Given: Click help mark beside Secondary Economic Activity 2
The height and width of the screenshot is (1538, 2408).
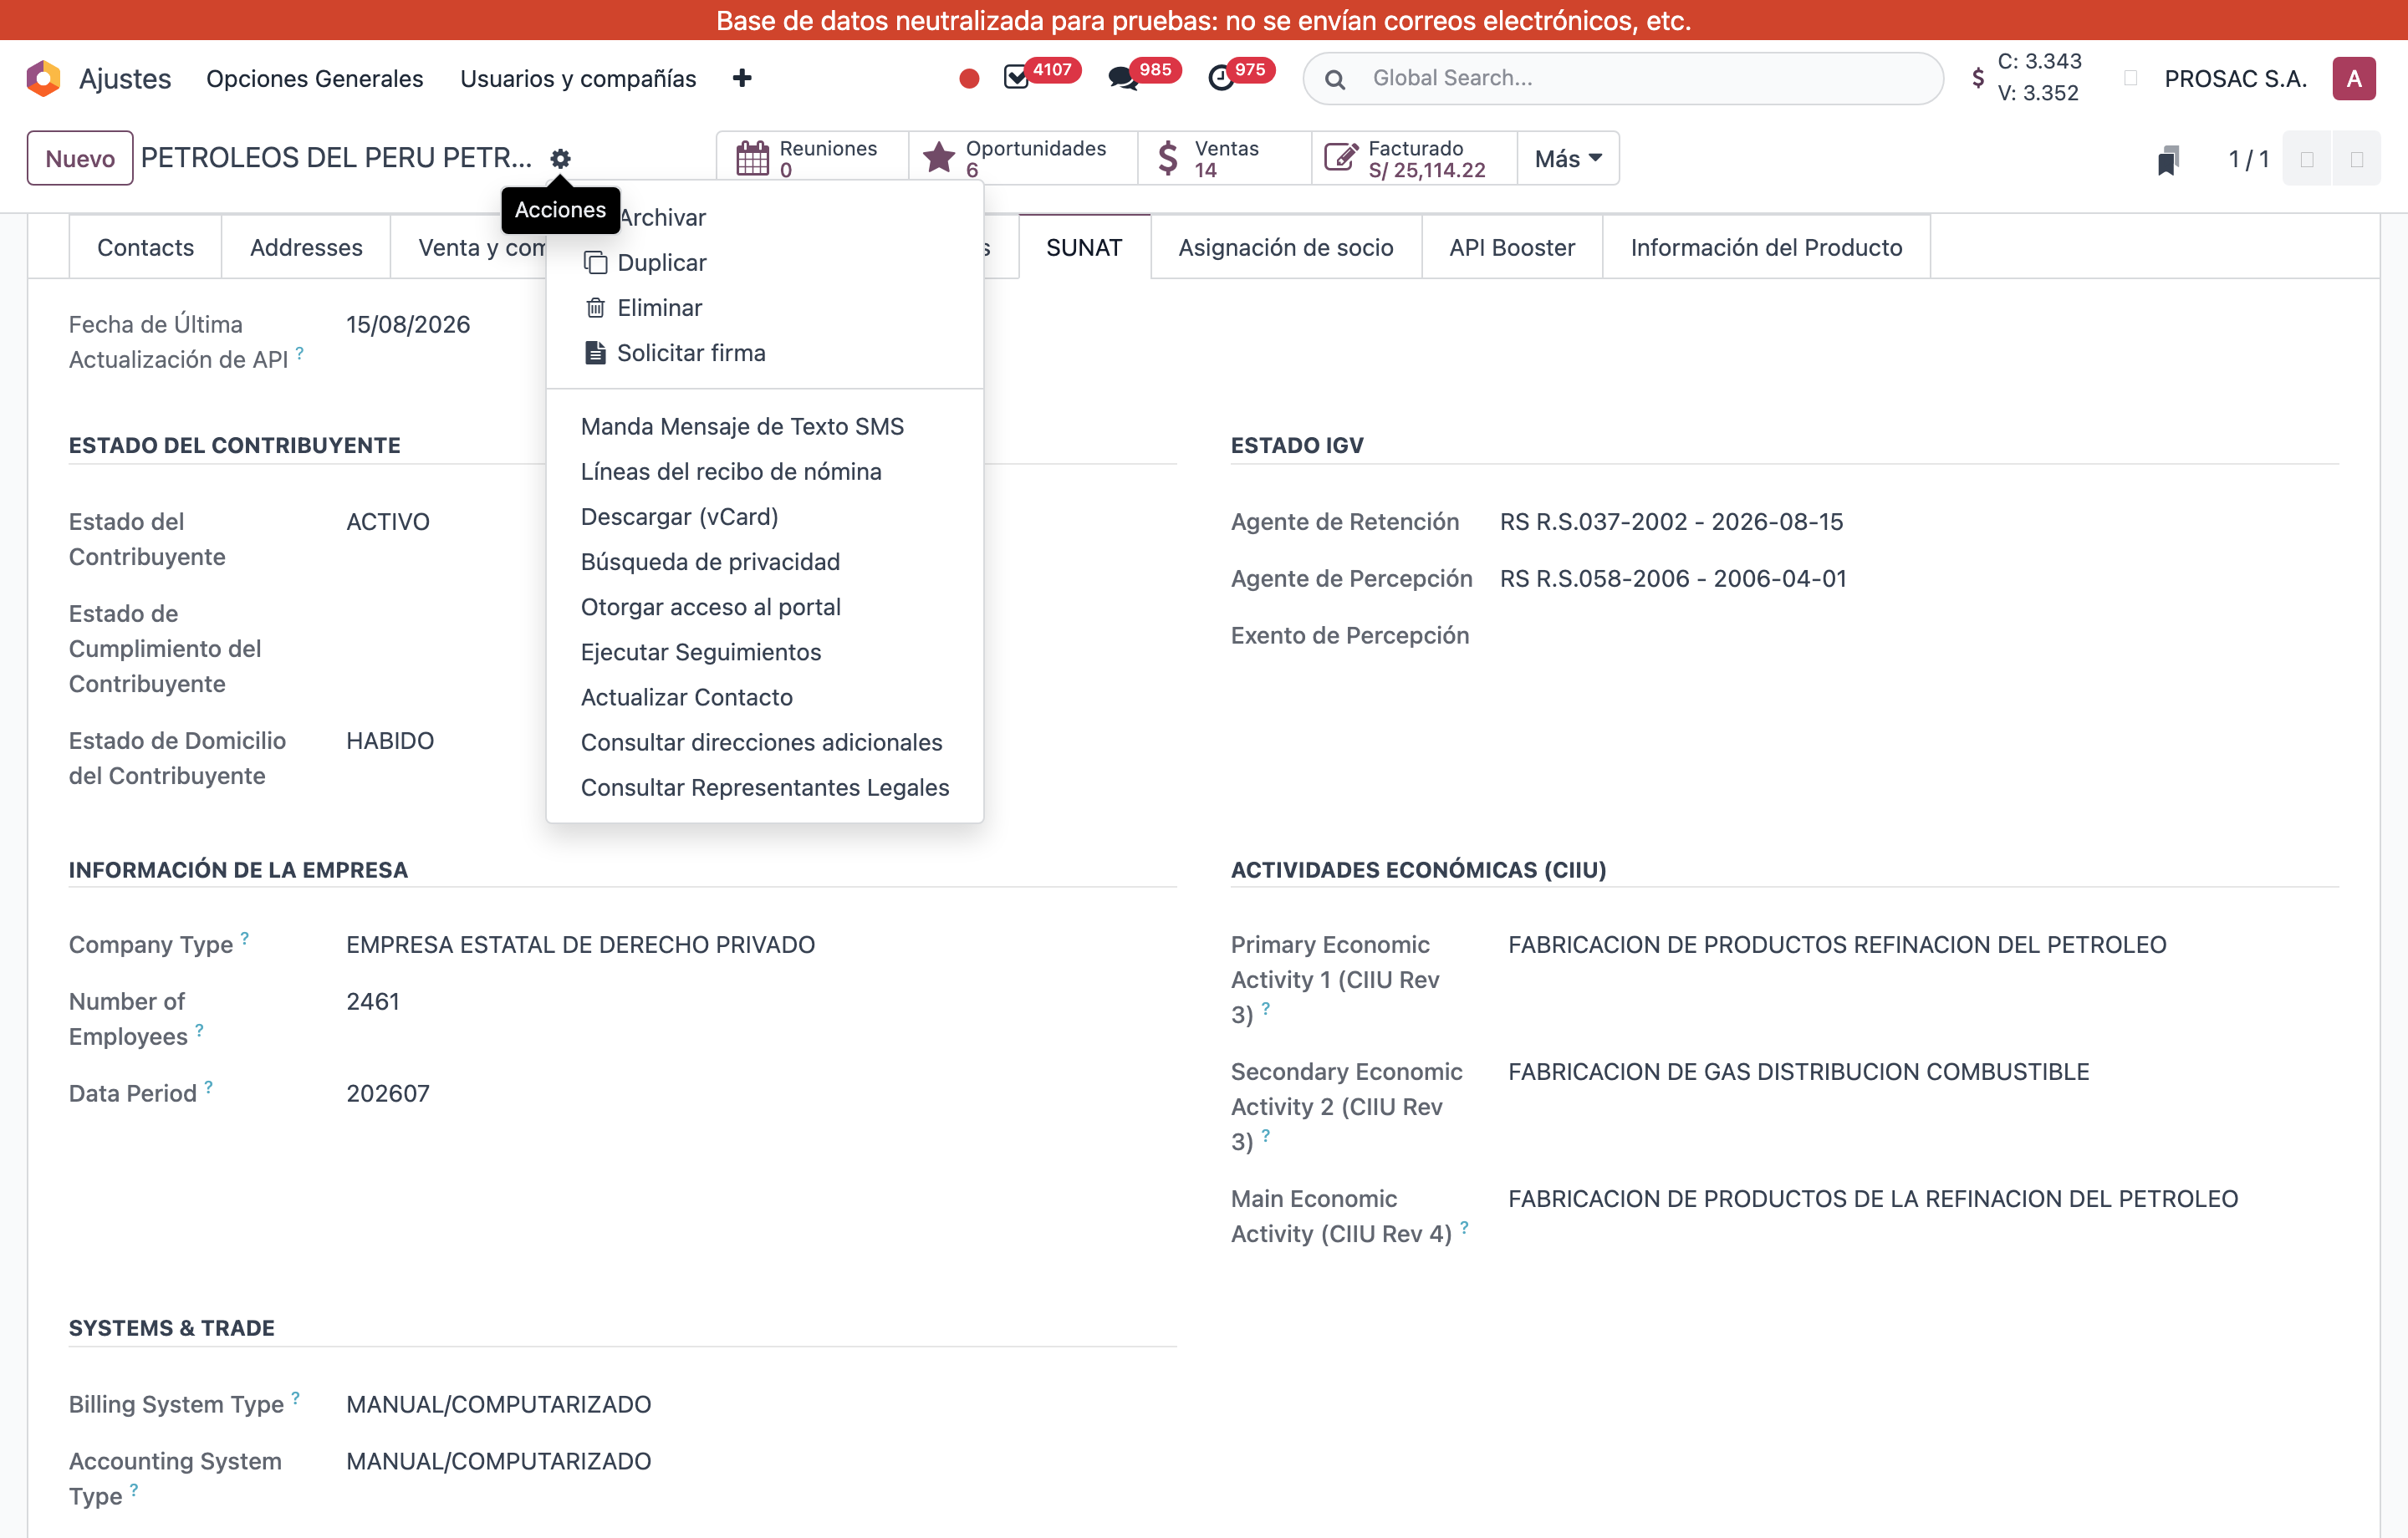Looking at the screenshot, I should [1265, 1134].
